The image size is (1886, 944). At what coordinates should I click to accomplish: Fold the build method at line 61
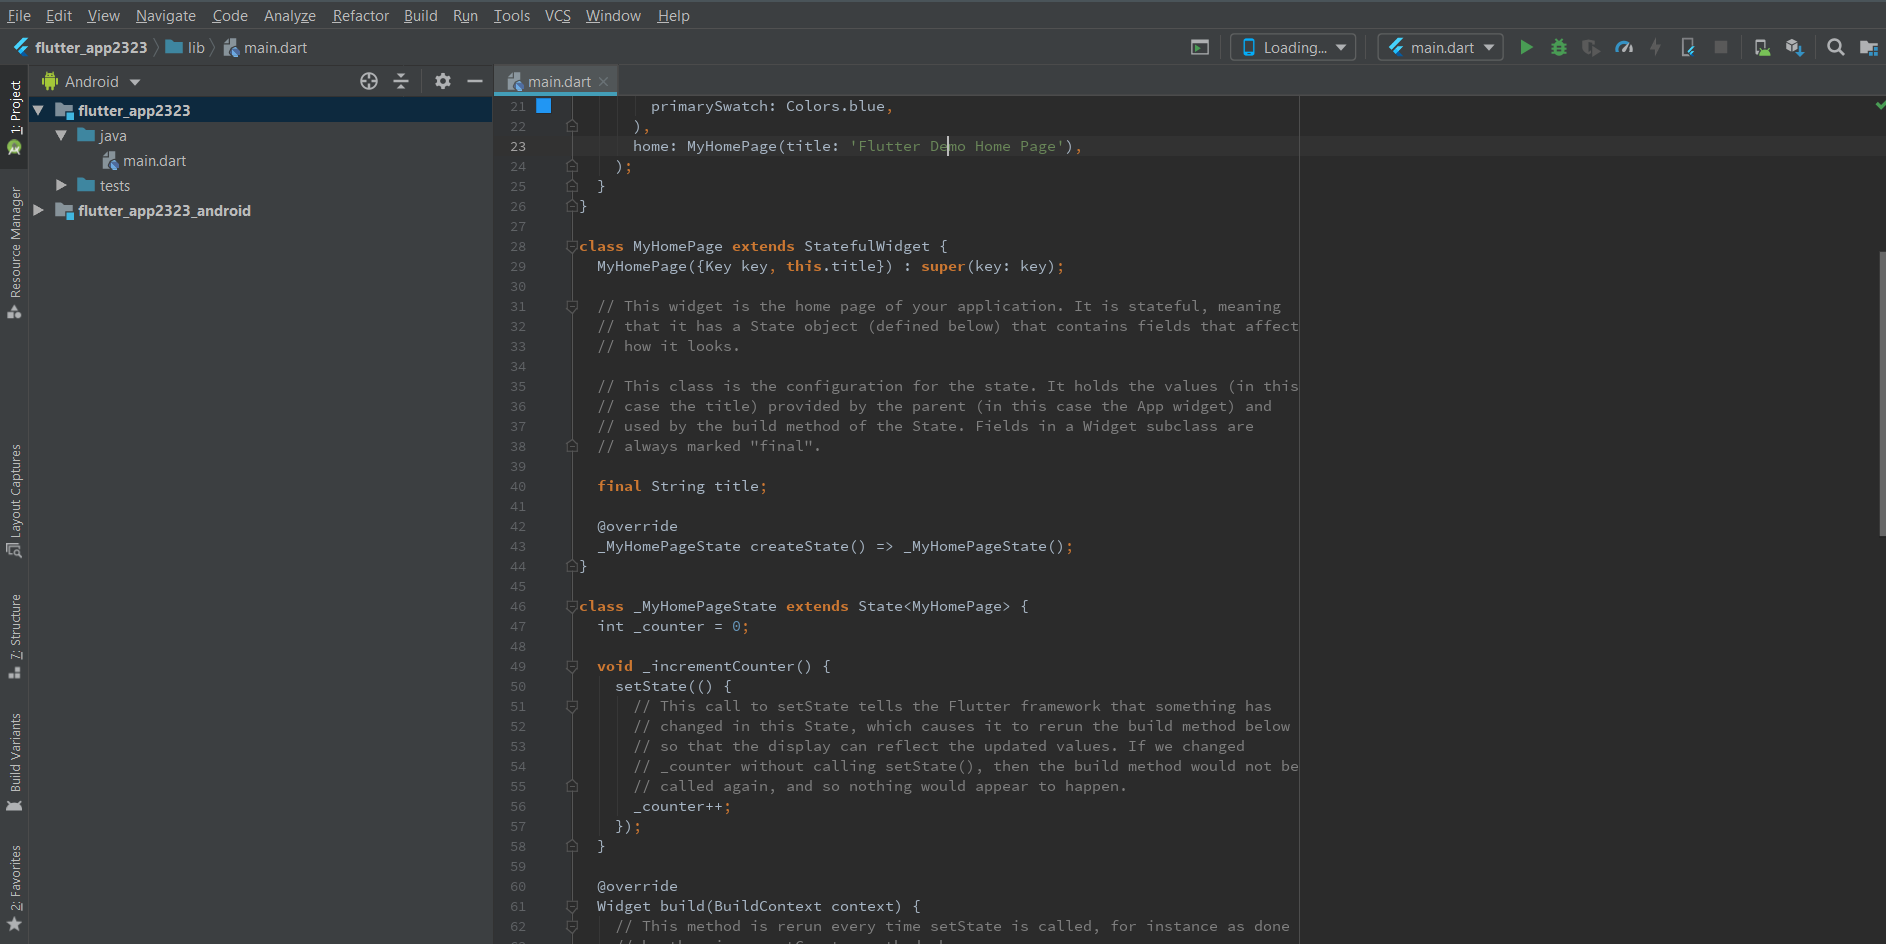click(x=572, y=906)
